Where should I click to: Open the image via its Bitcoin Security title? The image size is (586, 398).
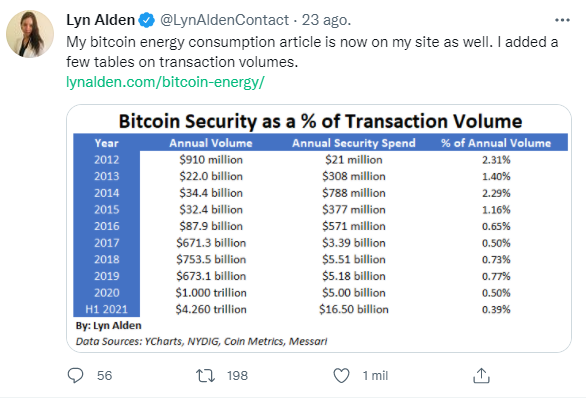coord(320,121)
